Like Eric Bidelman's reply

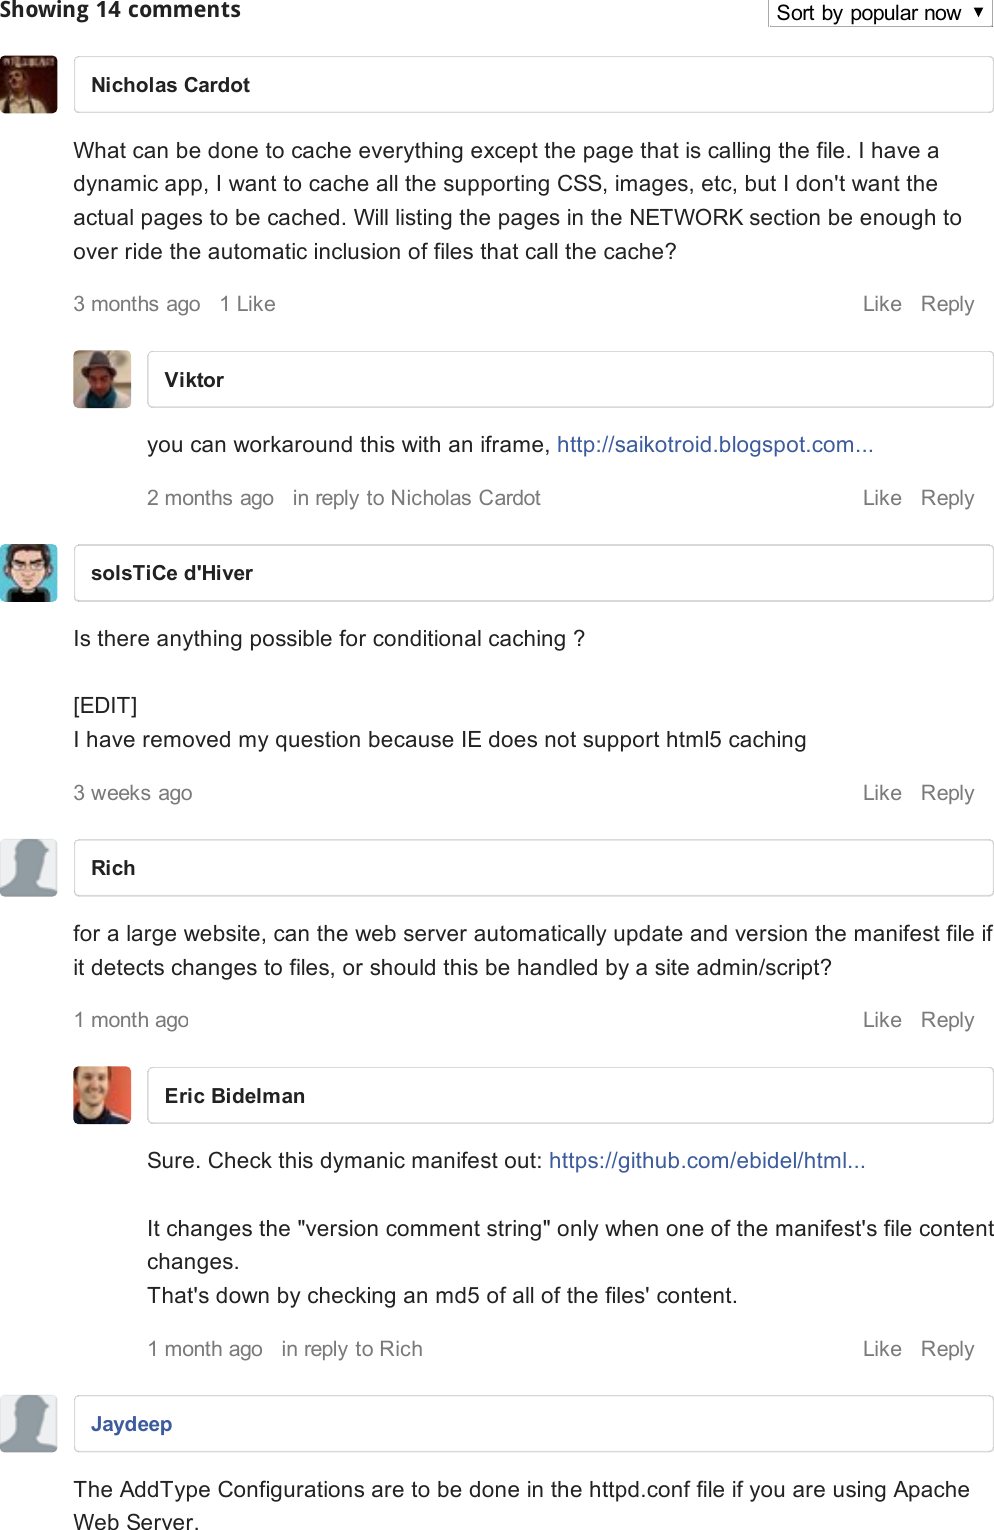coord(882,1349)
